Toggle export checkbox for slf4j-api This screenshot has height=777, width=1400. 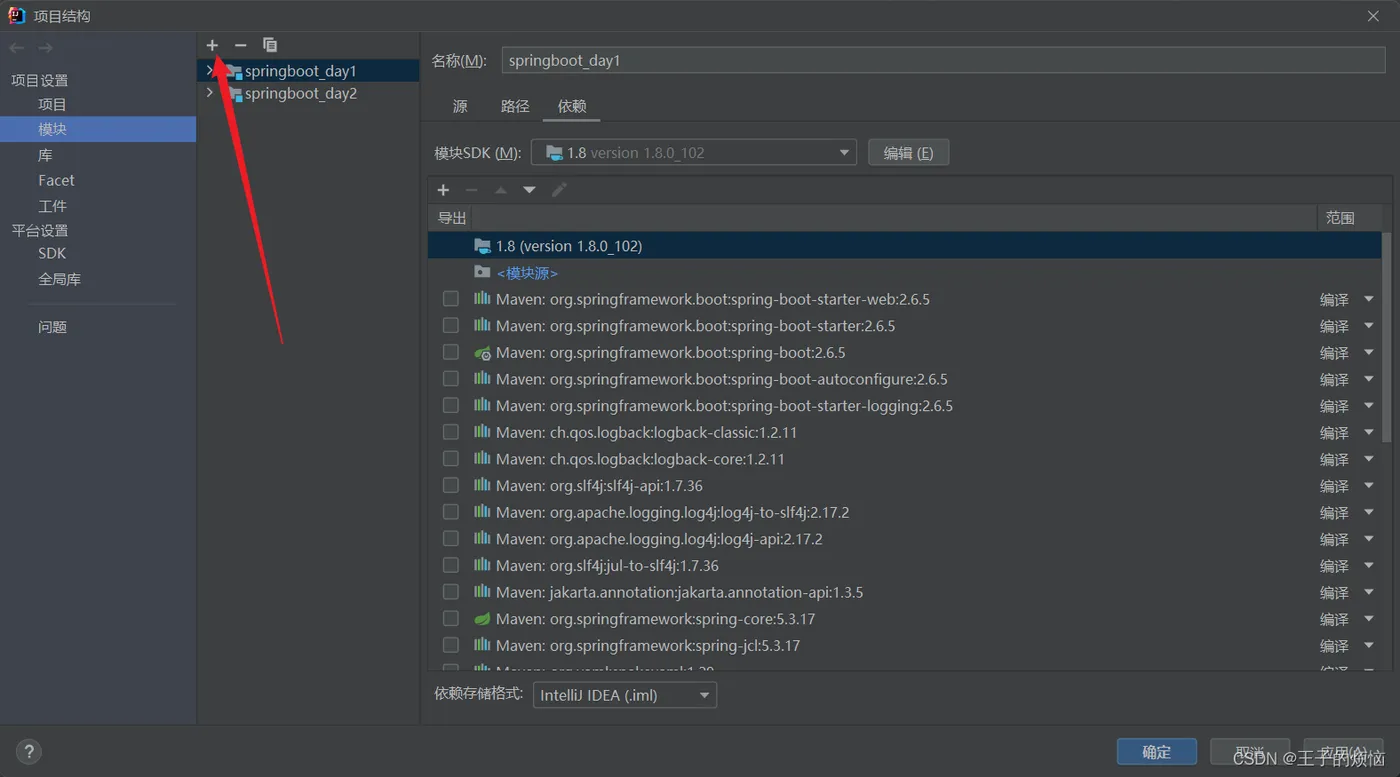point(451,485)
